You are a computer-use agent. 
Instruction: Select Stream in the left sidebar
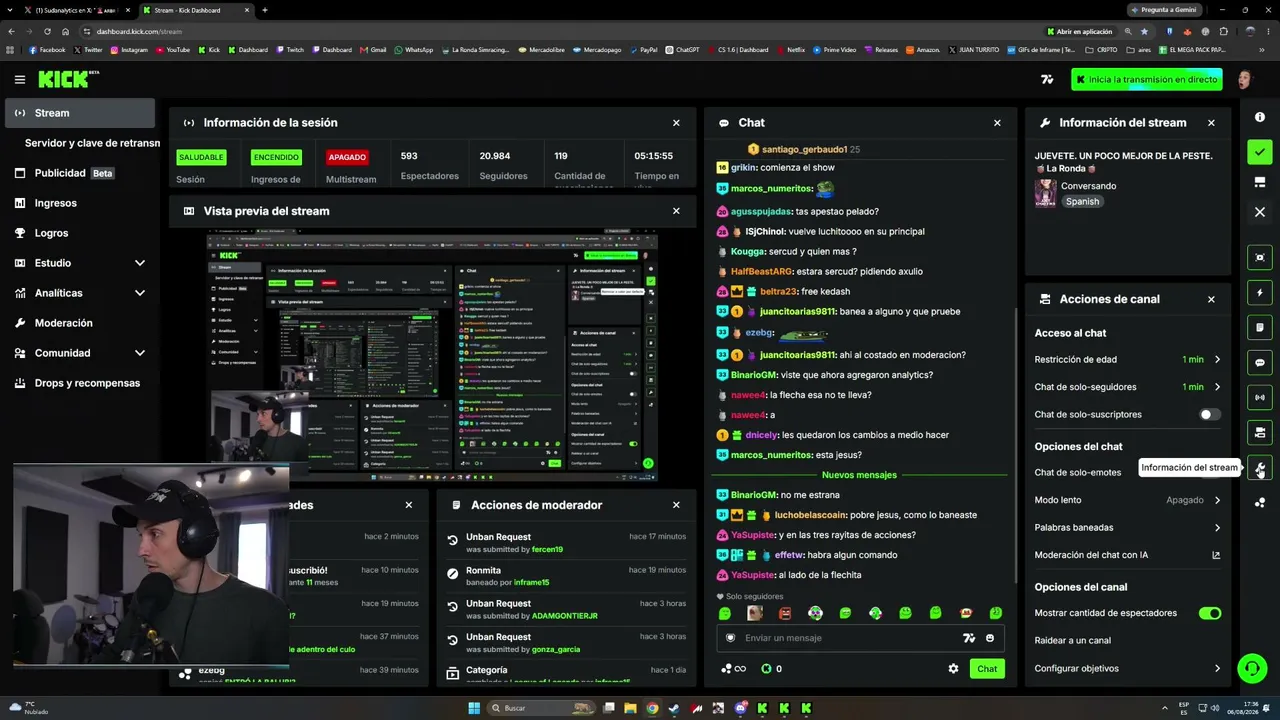click(80, 113)
